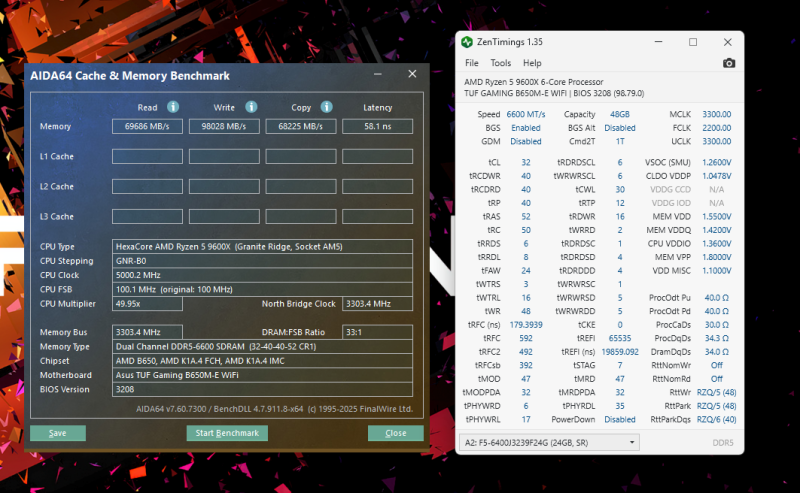800x493 pixels.
Task: Click the Memory Write value 98028 MB/s
Action: pos(224,126)
